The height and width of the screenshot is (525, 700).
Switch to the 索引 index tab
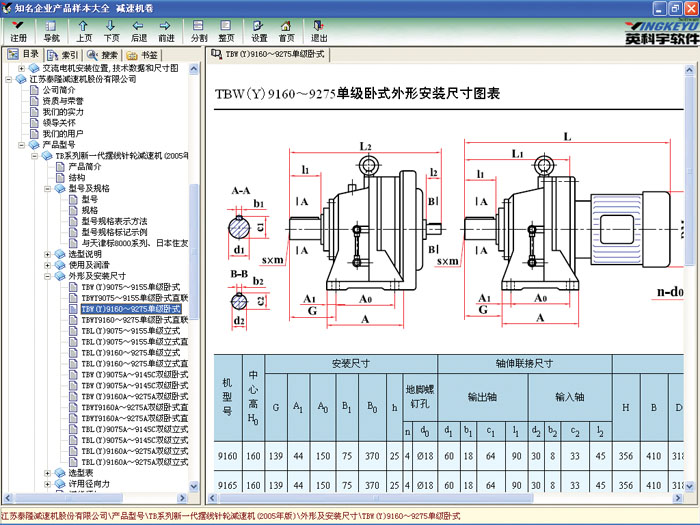click(x=64, y=54)
